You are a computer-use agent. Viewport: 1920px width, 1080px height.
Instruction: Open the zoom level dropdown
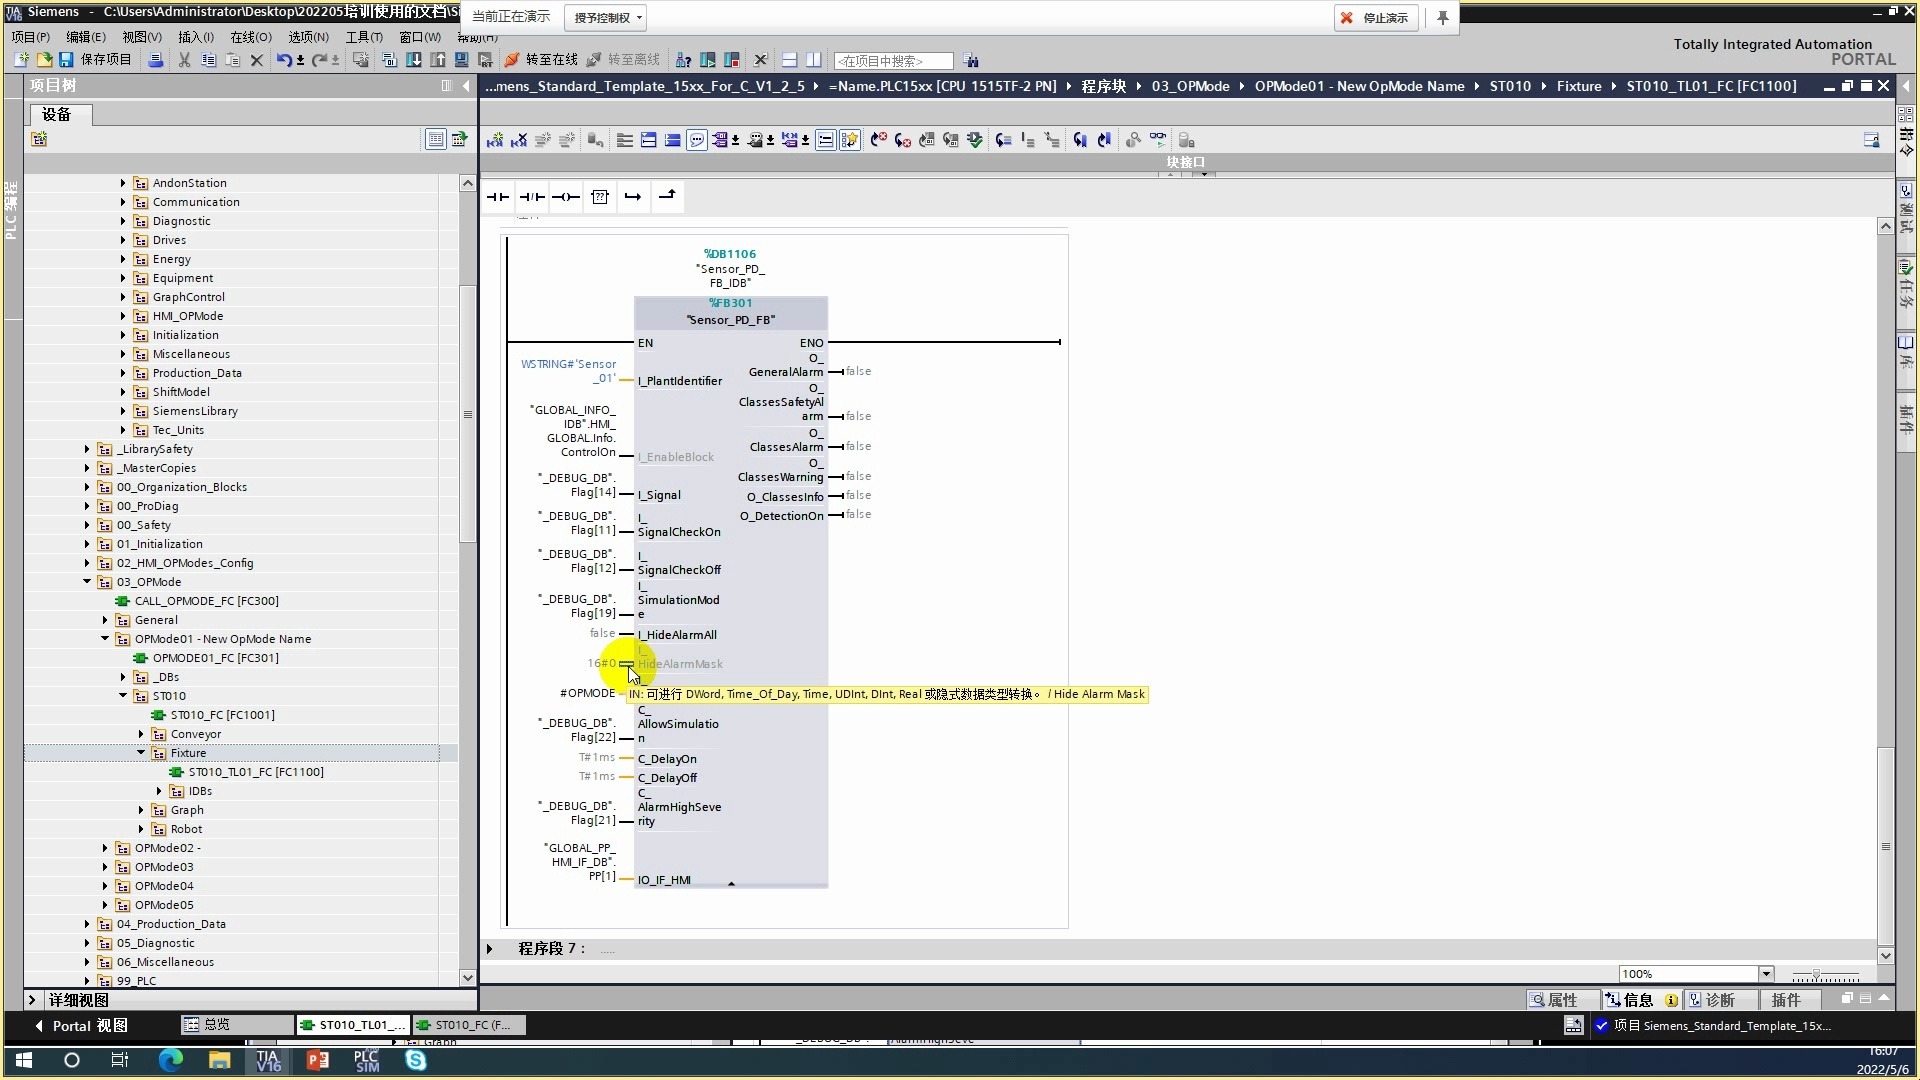(x=1766, y=974)
